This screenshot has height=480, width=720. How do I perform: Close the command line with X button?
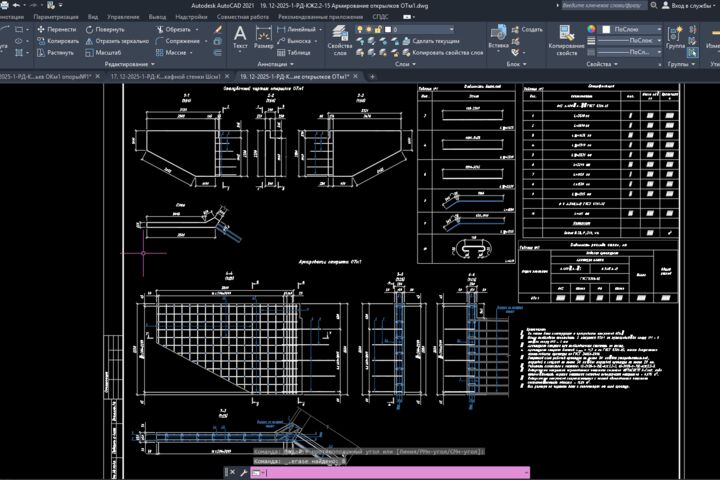click(232, 472)
